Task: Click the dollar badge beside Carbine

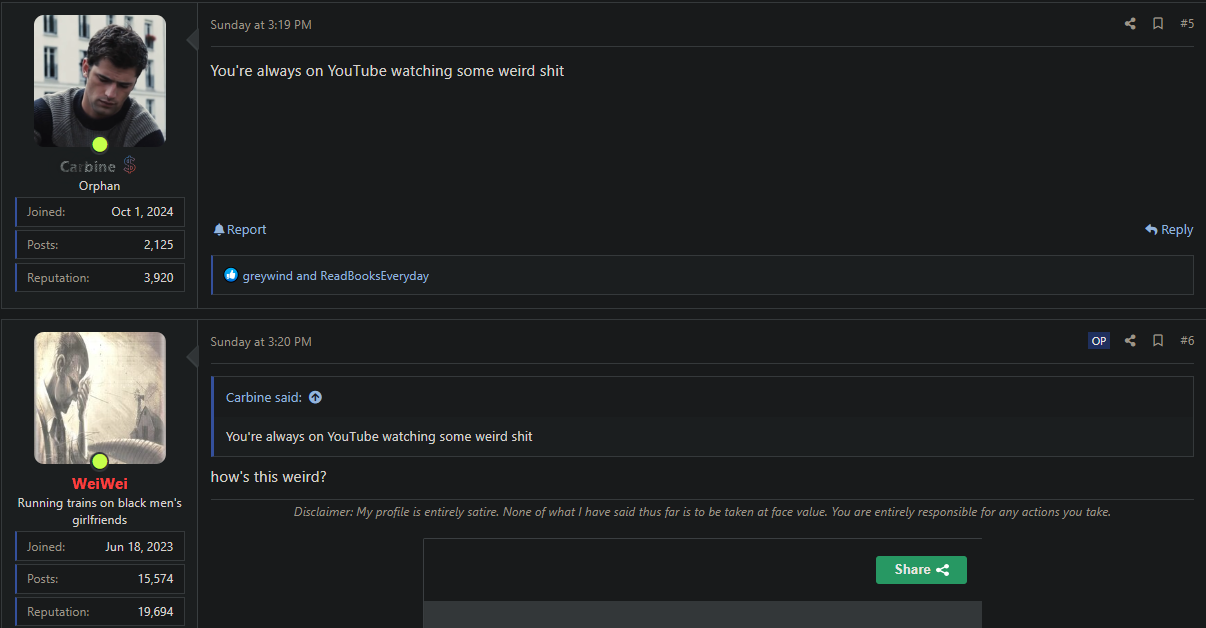Action: [130, 166]
